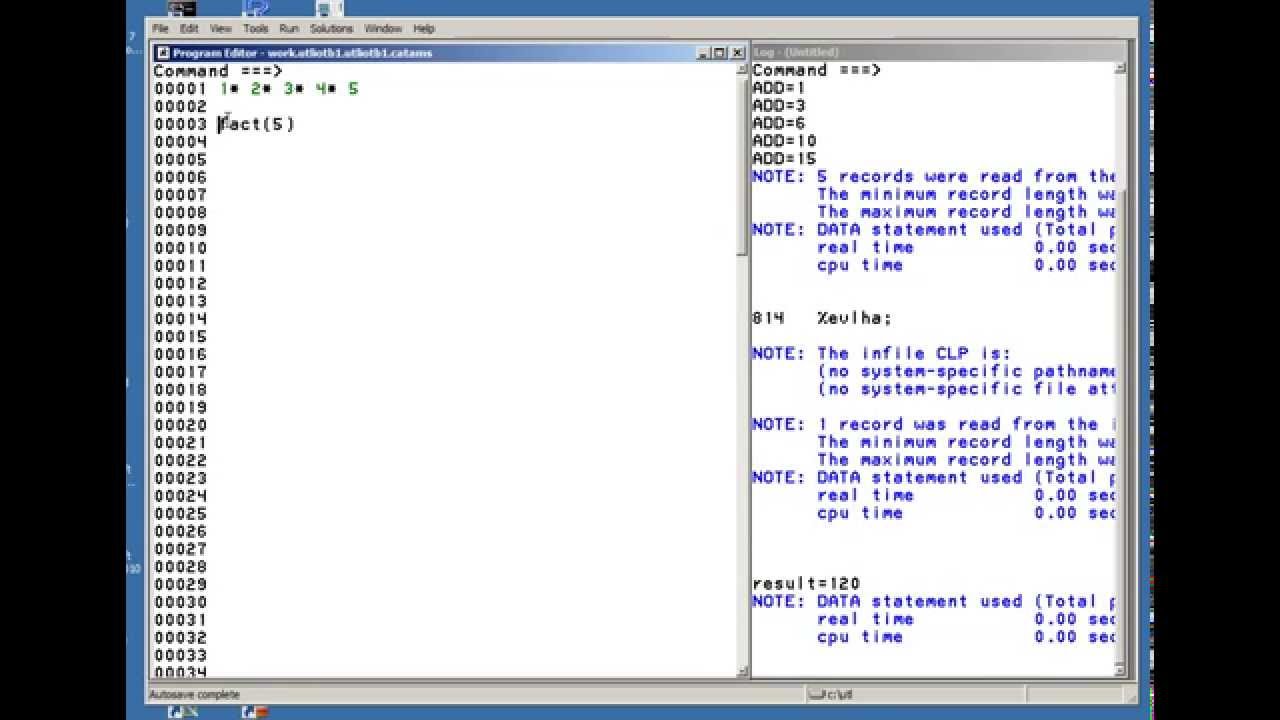Click the ADD=15 log line

coord(784,159)
